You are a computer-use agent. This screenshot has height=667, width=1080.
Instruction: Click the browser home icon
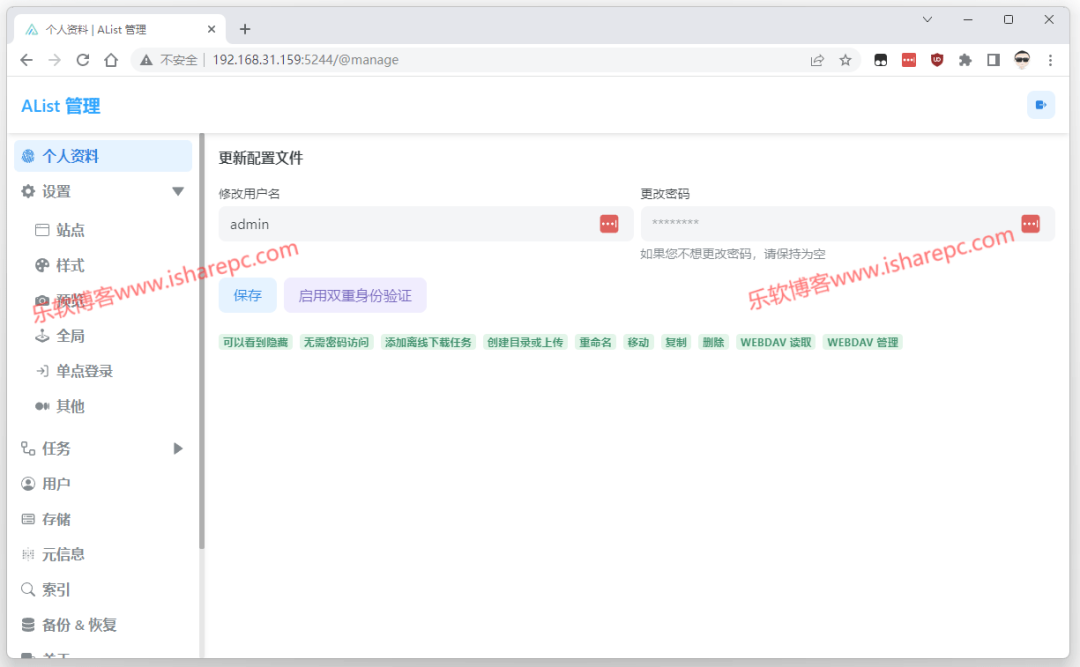click(x=111, y=60)
